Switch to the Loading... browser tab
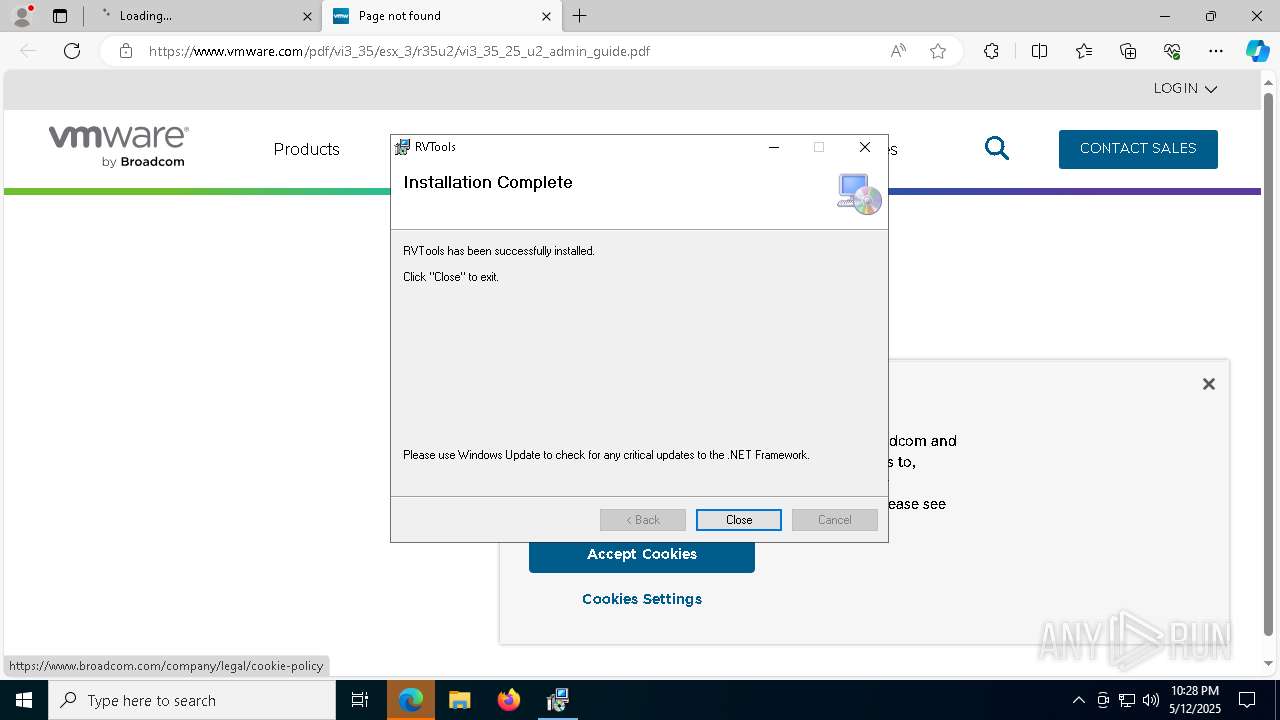Image resolution: width=1280 pixels, height=720 pixels. tap(202, 16)
